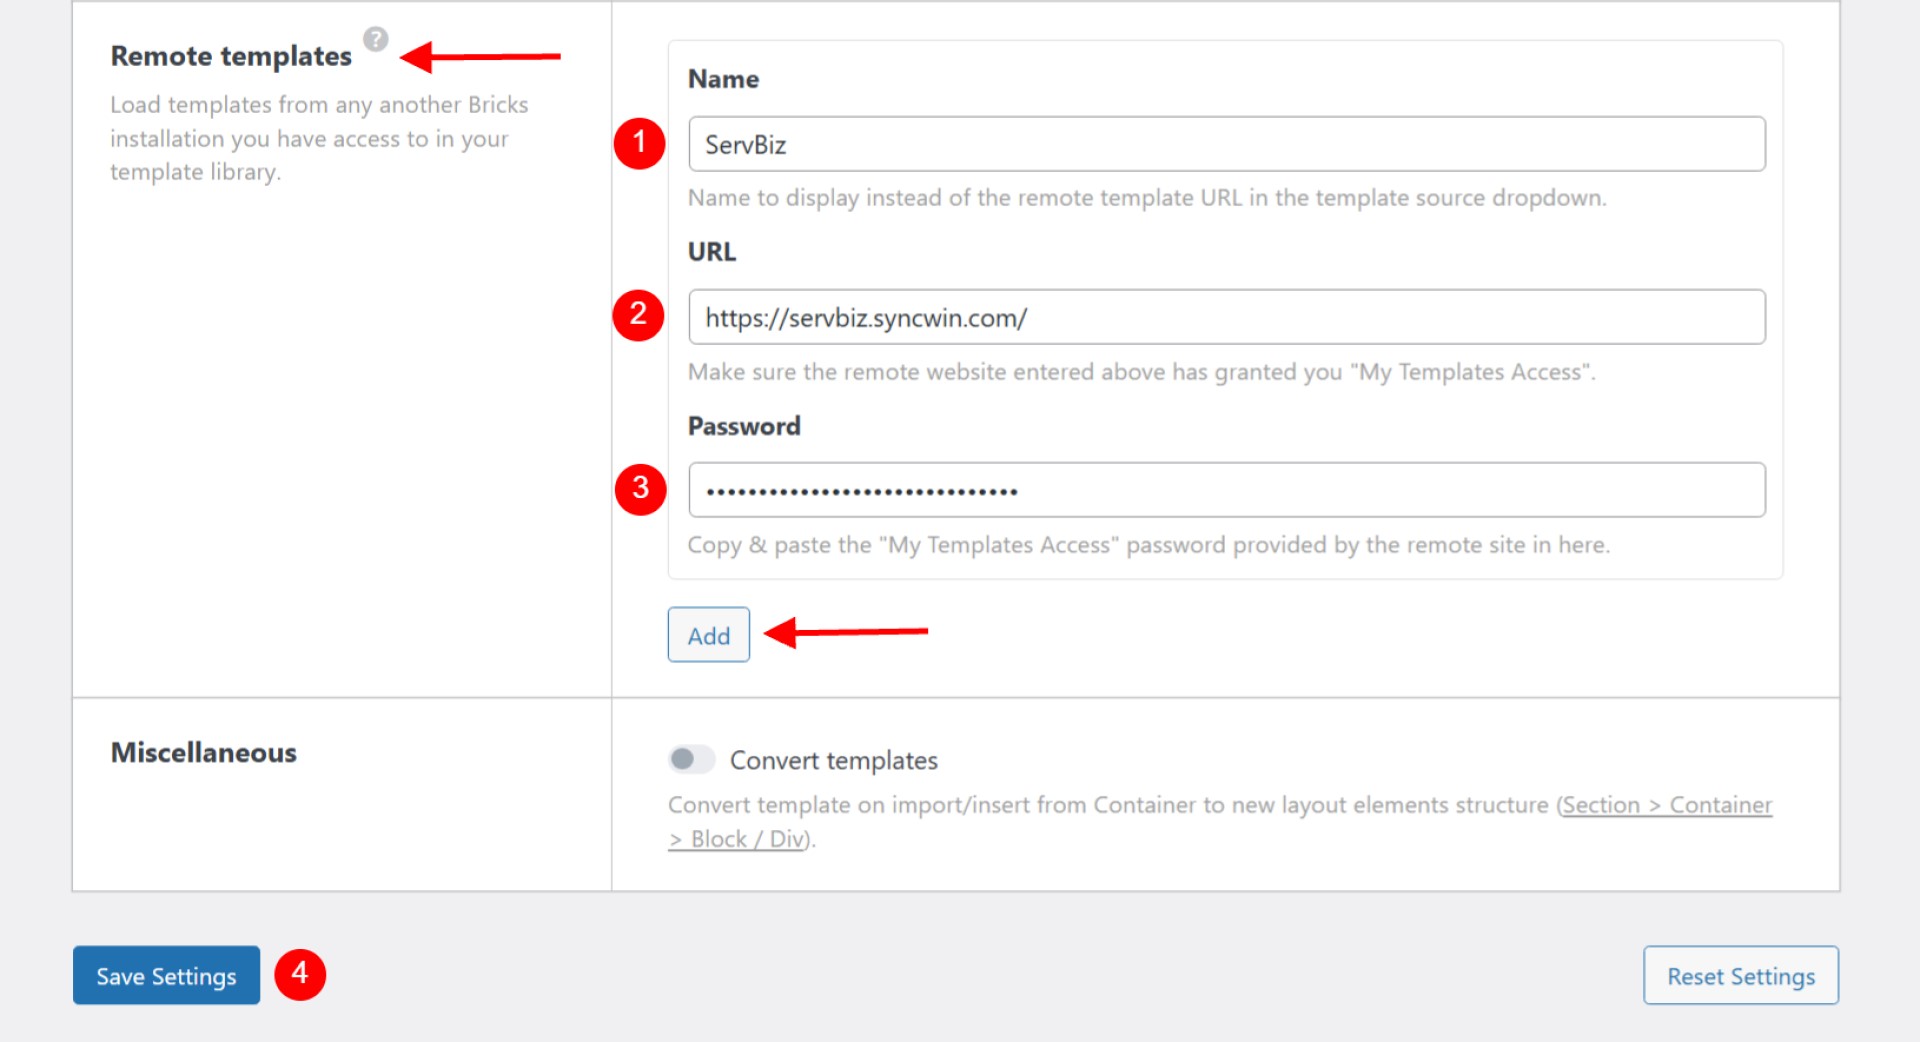Click the URL label
This screenshot has height=1042, width=1920.
tap(710, 251)
